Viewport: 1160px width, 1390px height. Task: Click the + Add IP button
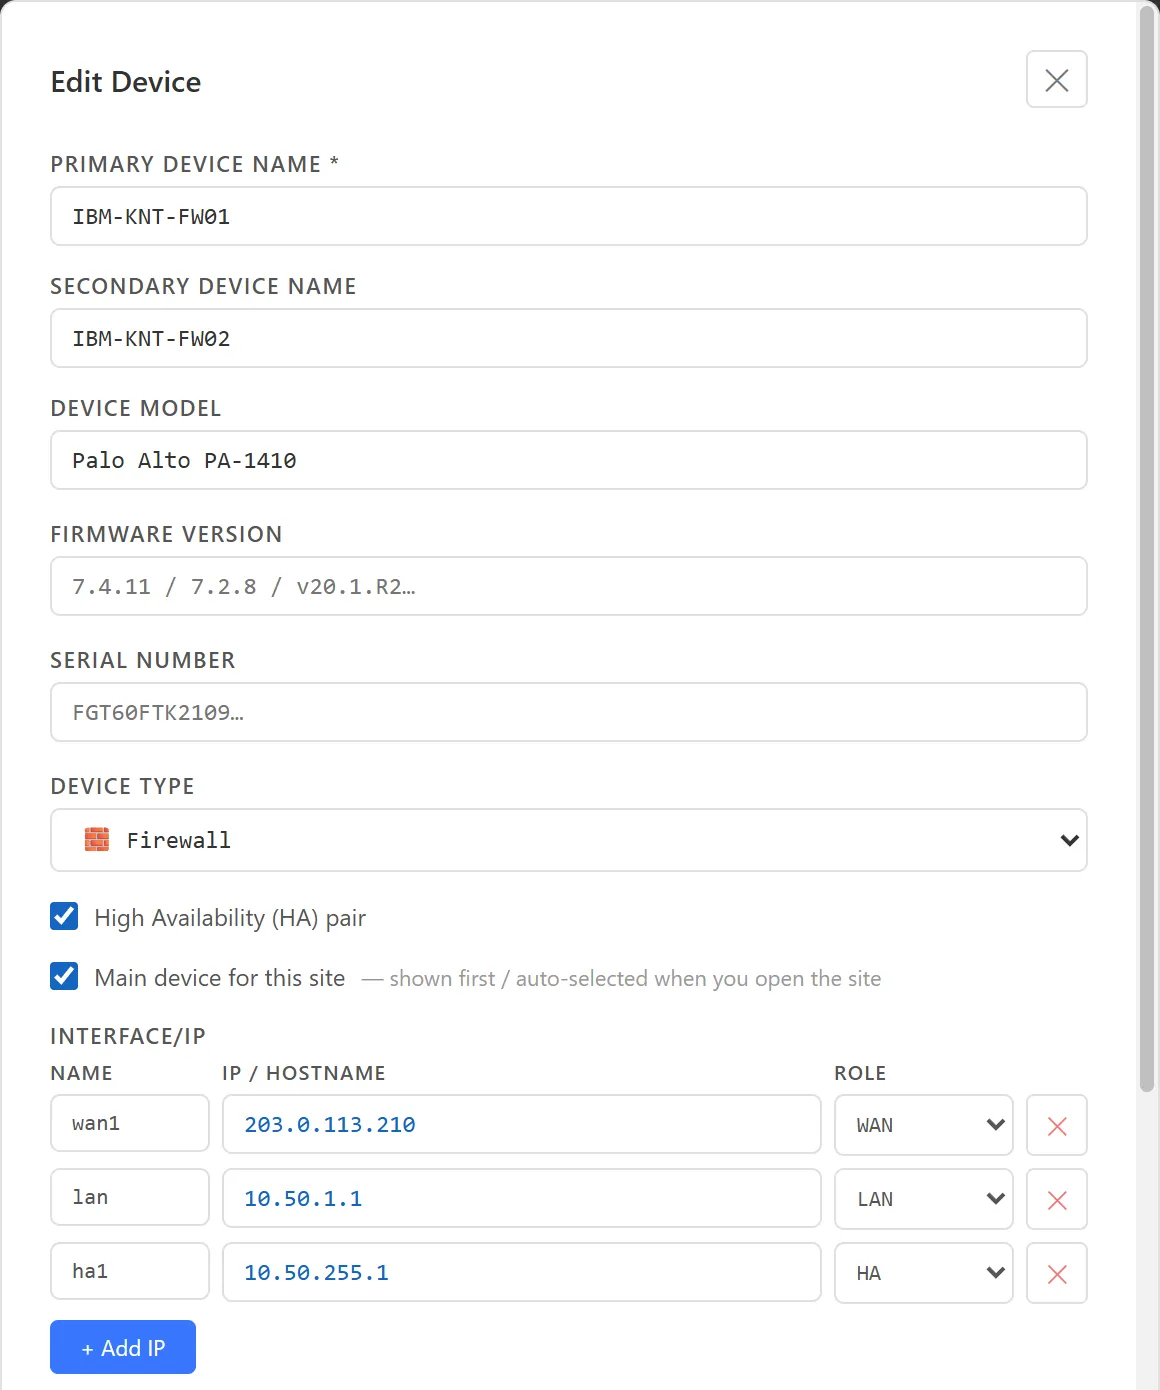pyautogui.click(x=123, y=1347)
